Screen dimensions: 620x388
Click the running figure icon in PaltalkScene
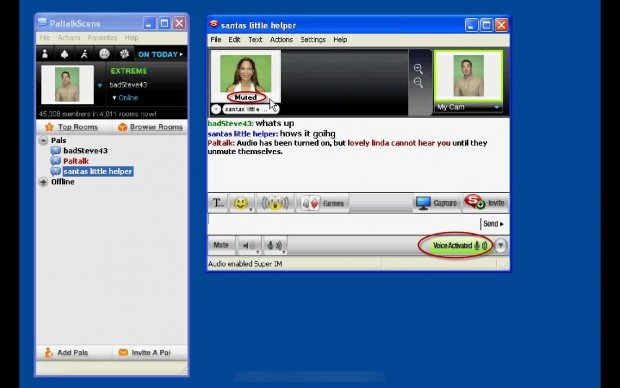coord(84,54)
